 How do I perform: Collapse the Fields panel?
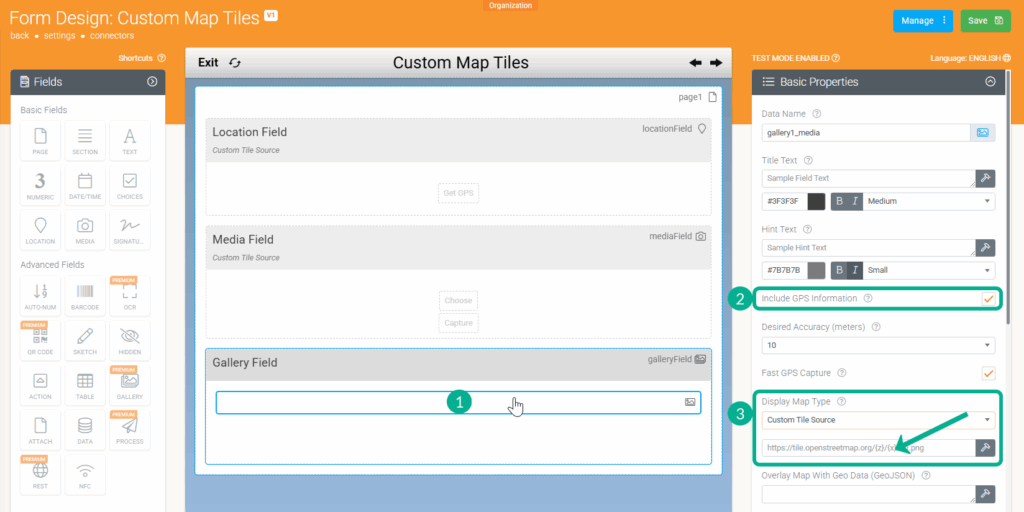coord(152,82)
